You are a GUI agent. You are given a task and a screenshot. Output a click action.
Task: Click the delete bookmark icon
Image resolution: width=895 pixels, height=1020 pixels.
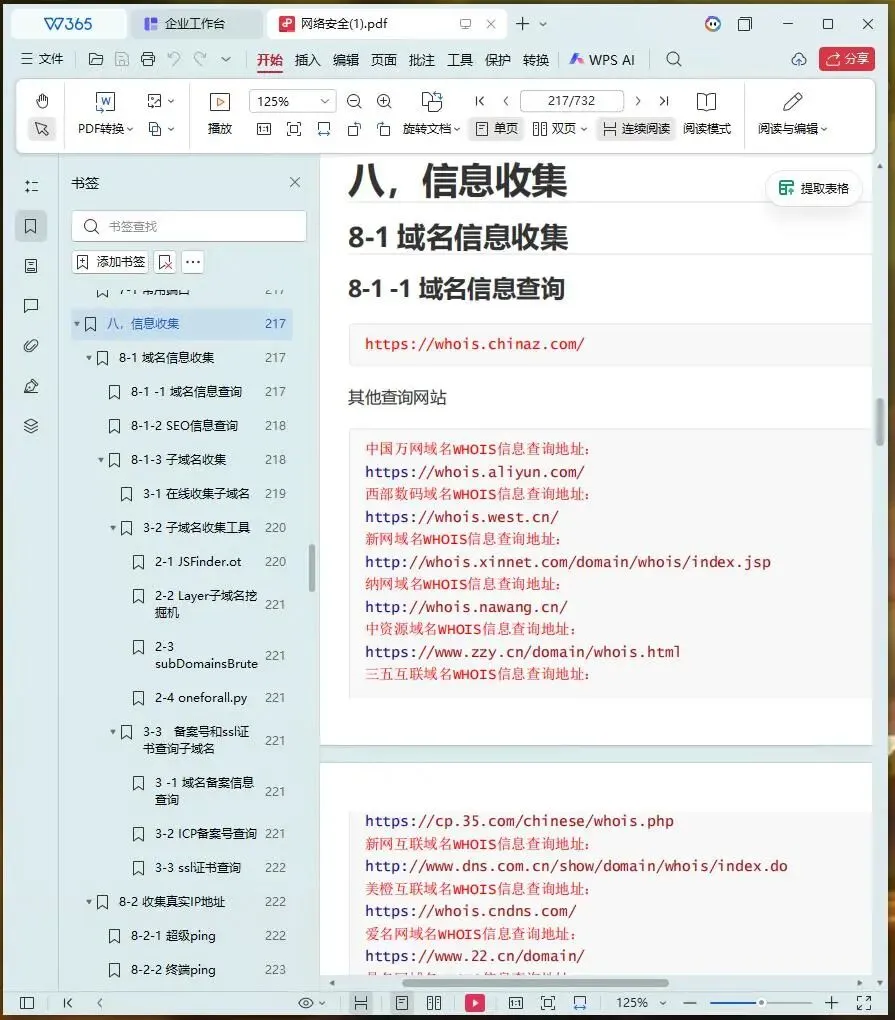coord(165,262)
